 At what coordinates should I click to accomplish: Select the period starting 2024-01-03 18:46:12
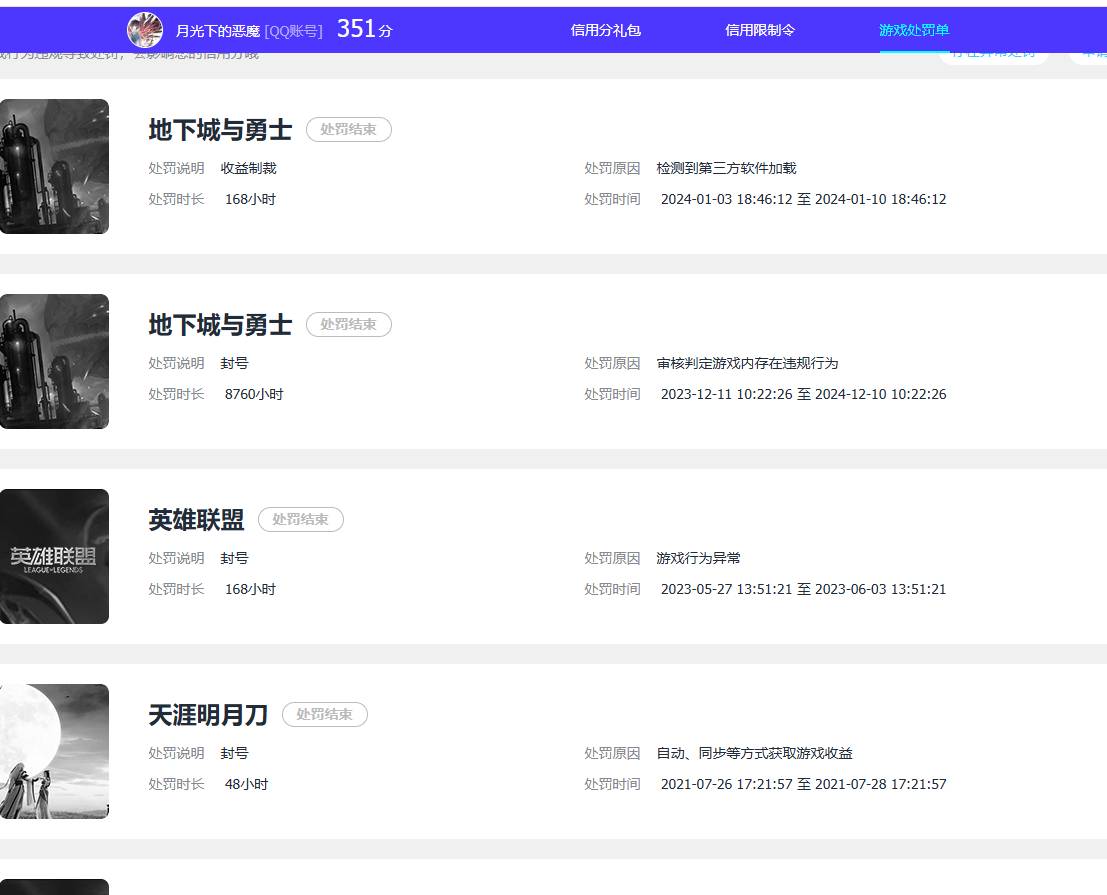click(x=803, y=199)
